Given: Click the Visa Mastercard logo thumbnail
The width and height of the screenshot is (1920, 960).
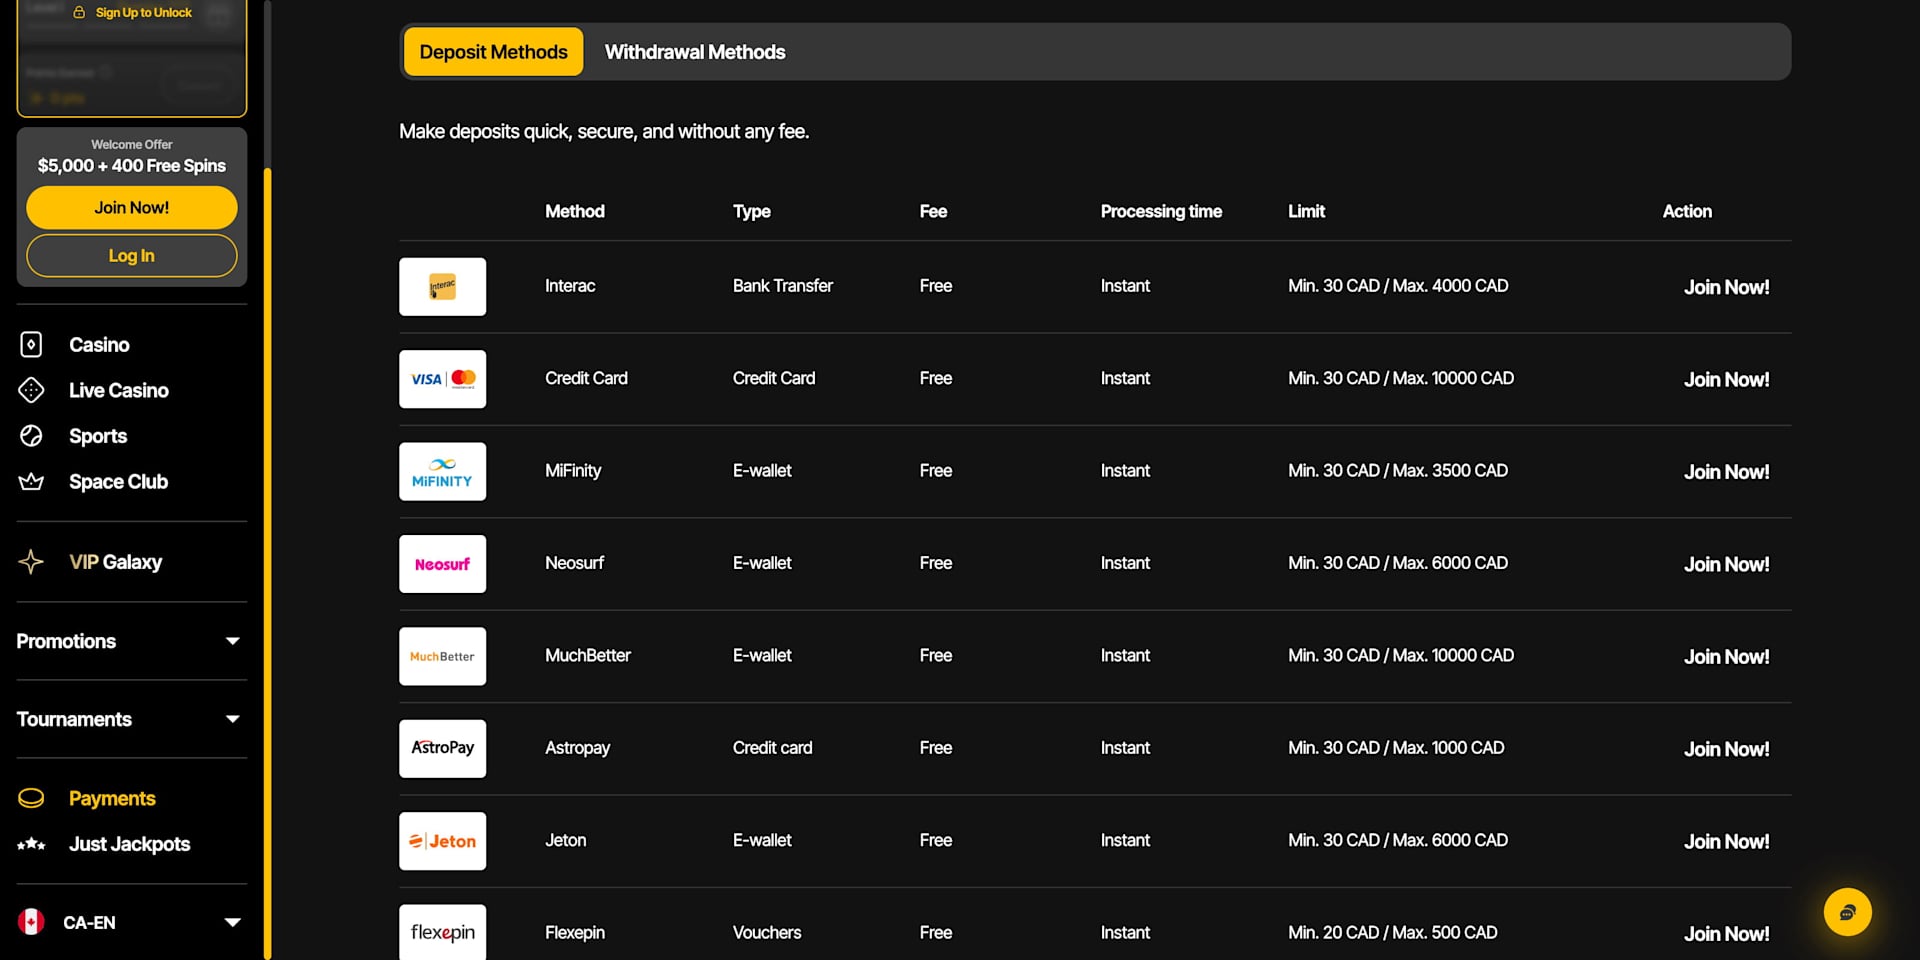Looking at the screenshot, I should [442, 379].
